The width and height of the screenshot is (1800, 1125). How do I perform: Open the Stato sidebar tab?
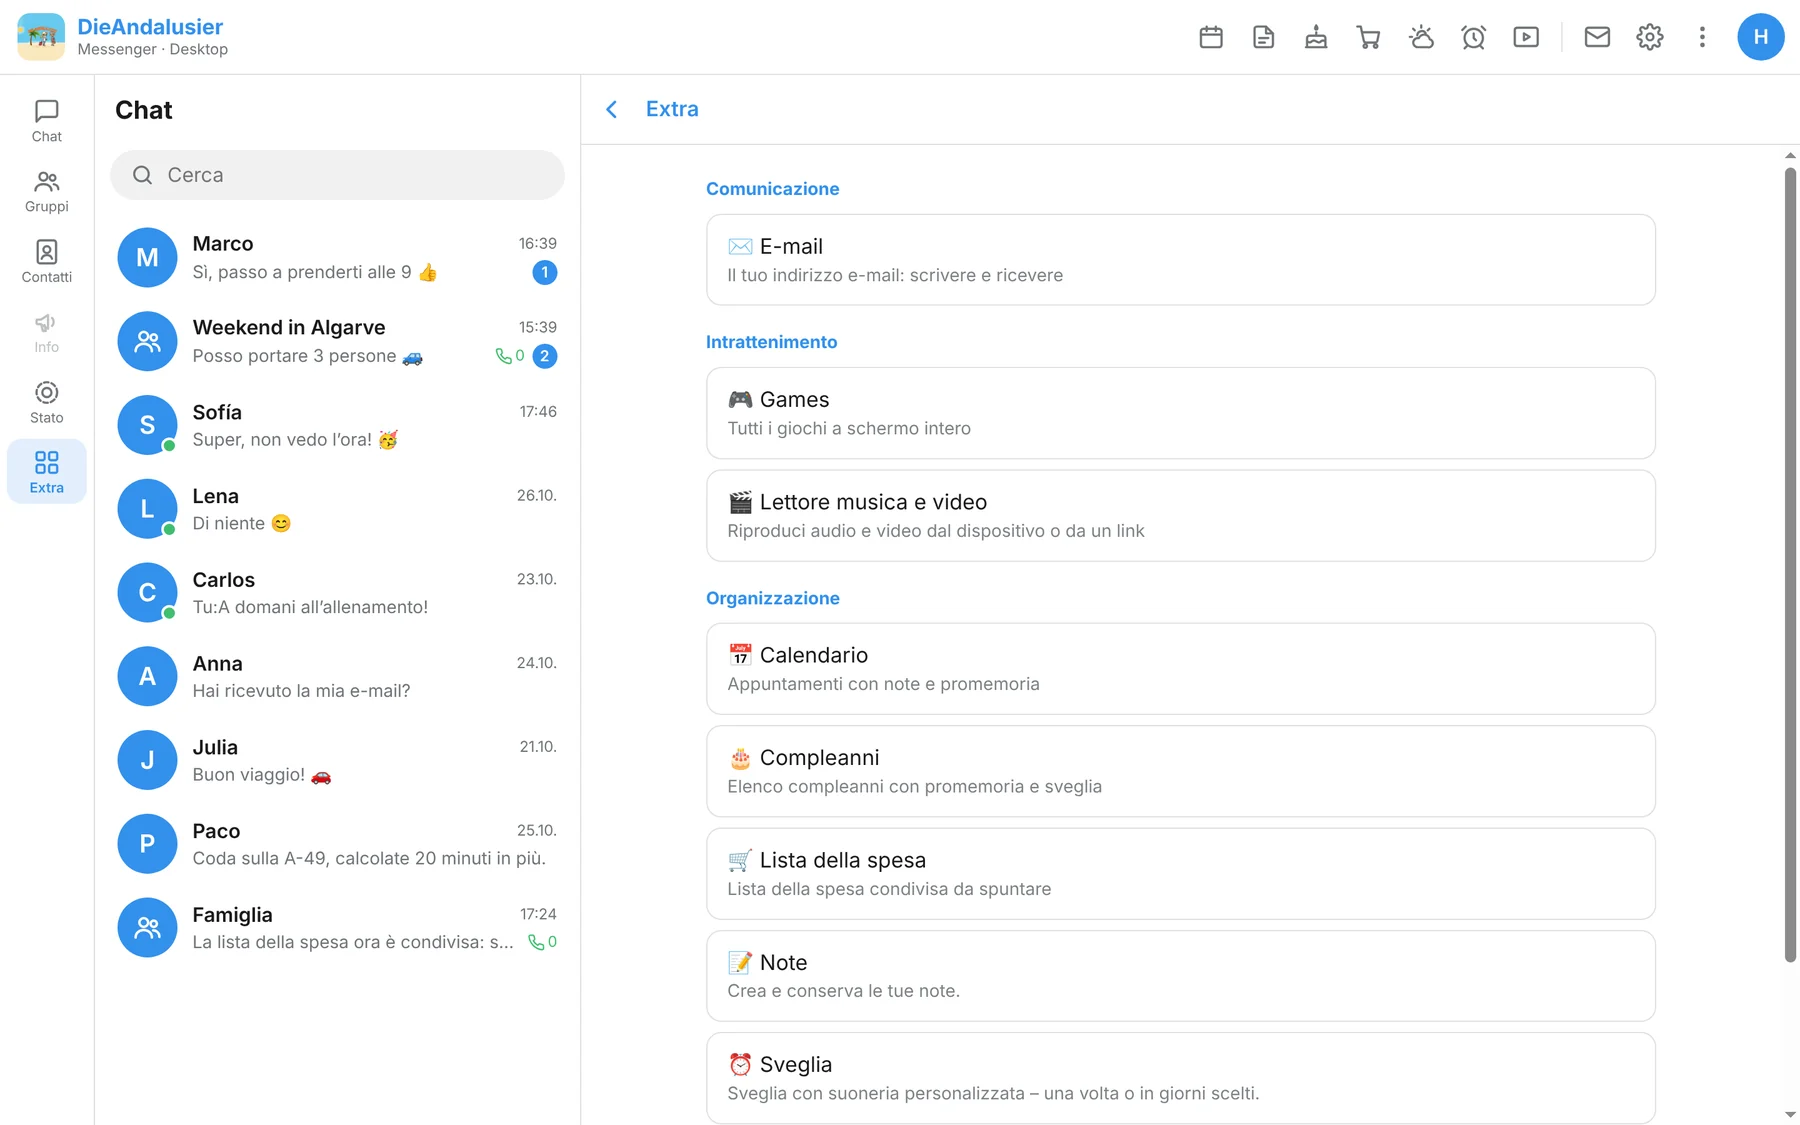[x=47, y=402]
